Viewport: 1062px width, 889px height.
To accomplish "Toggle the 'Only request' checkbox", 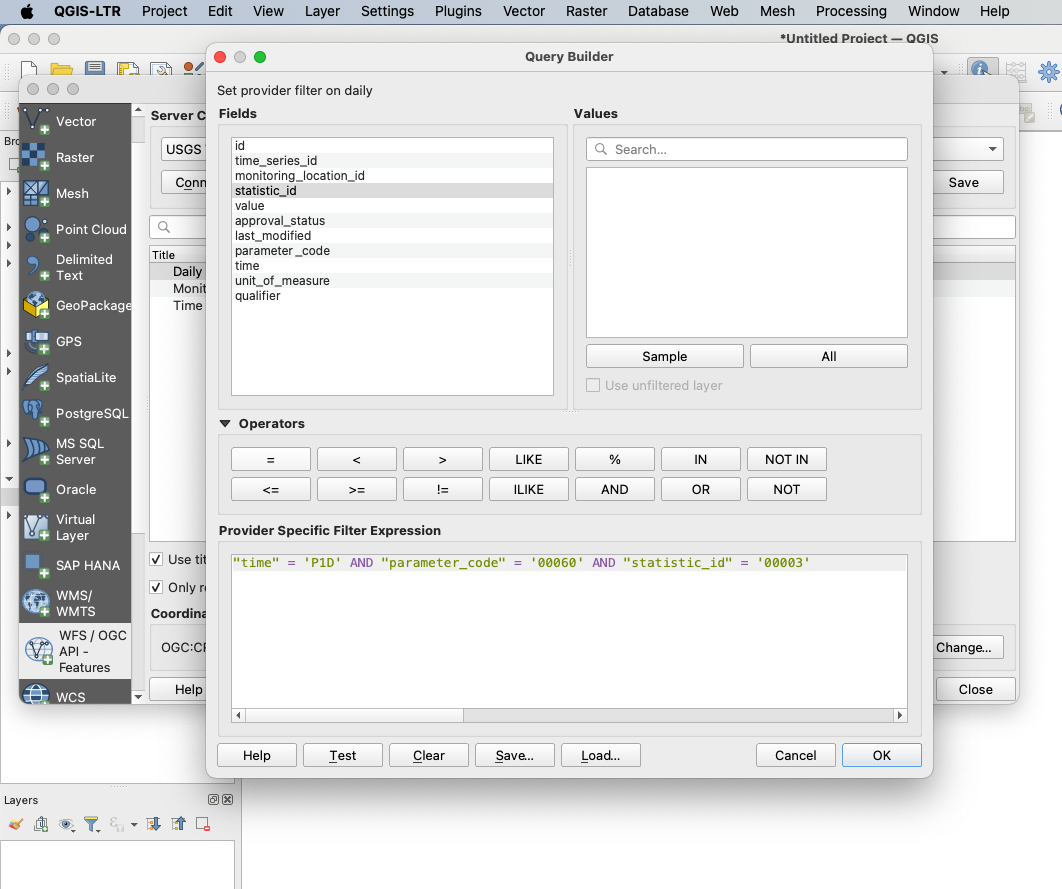I will click(x=156, y=587).
